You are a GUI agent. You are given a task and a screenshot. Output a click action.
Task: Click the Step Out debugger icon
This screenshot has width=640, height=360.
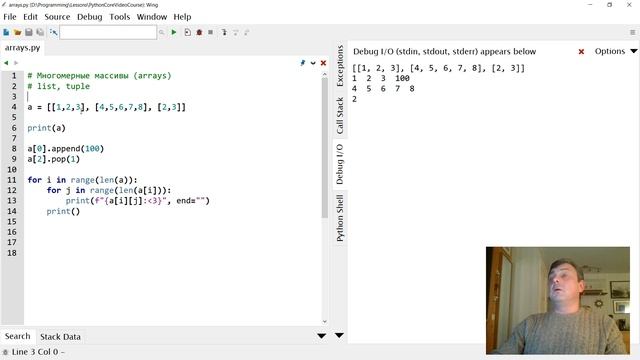pyautogui.click(x=247, y=32)
